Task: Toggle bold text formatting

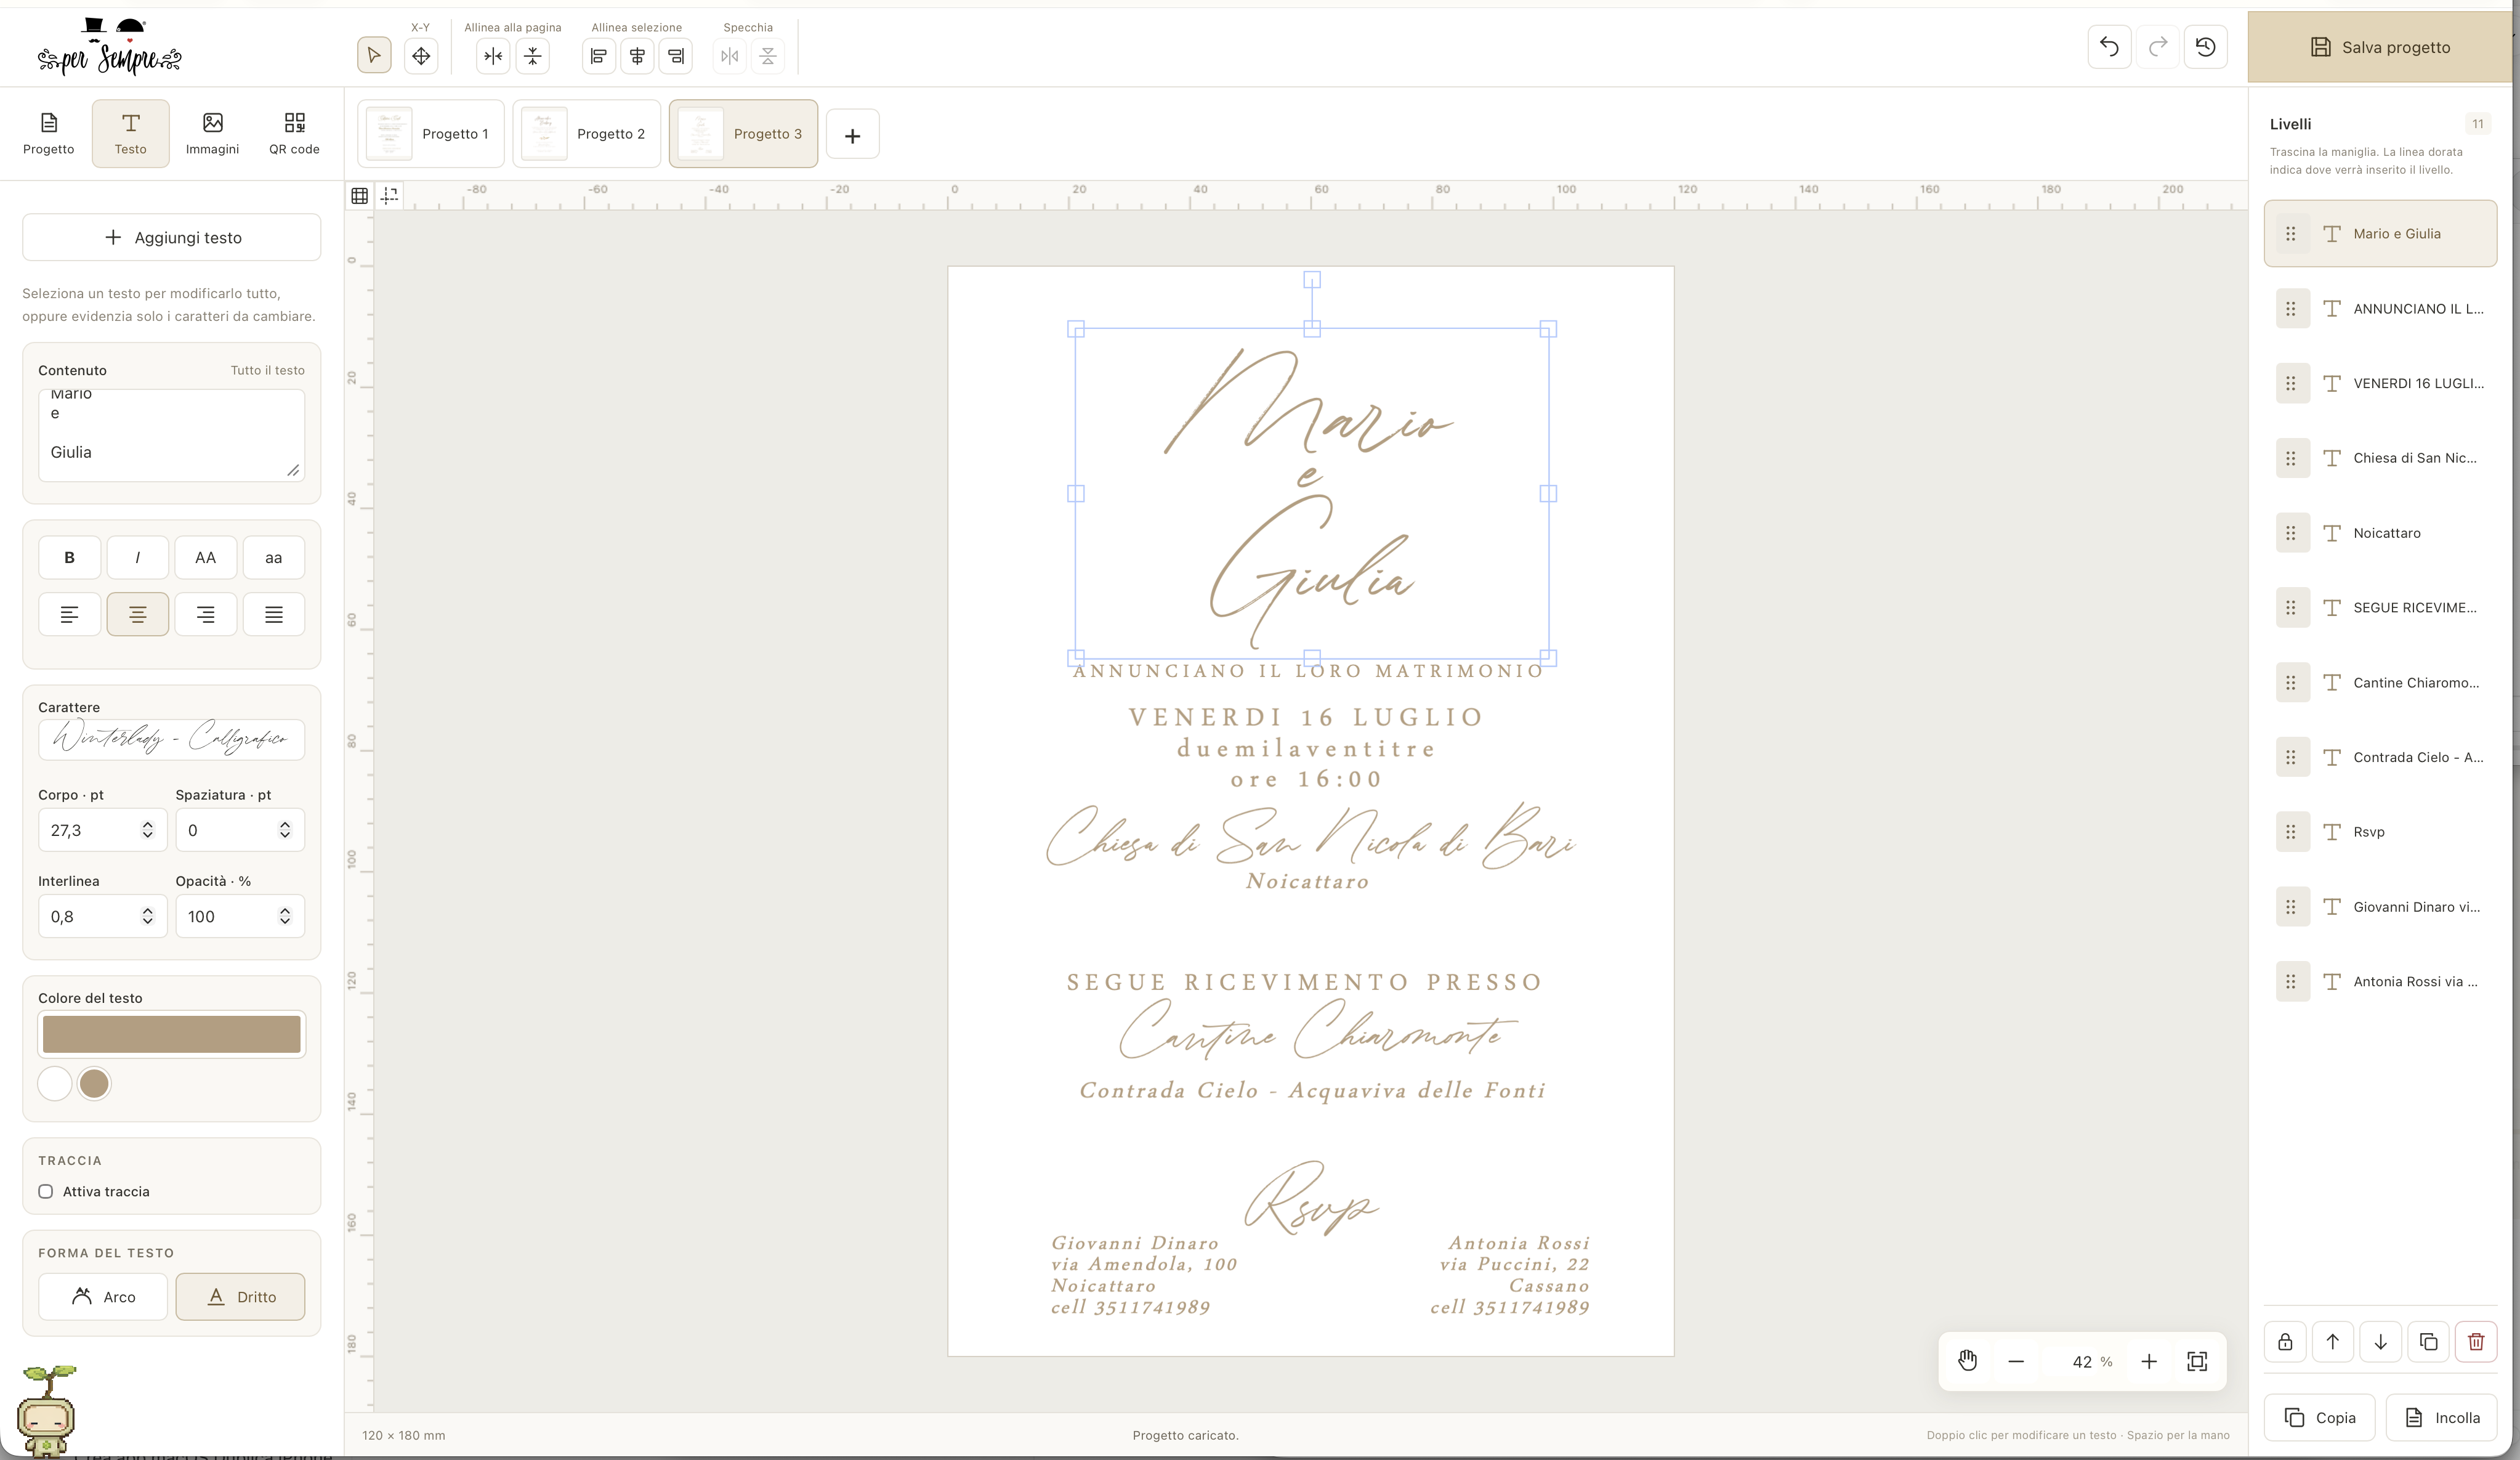Action: click(x=70, y=558)
